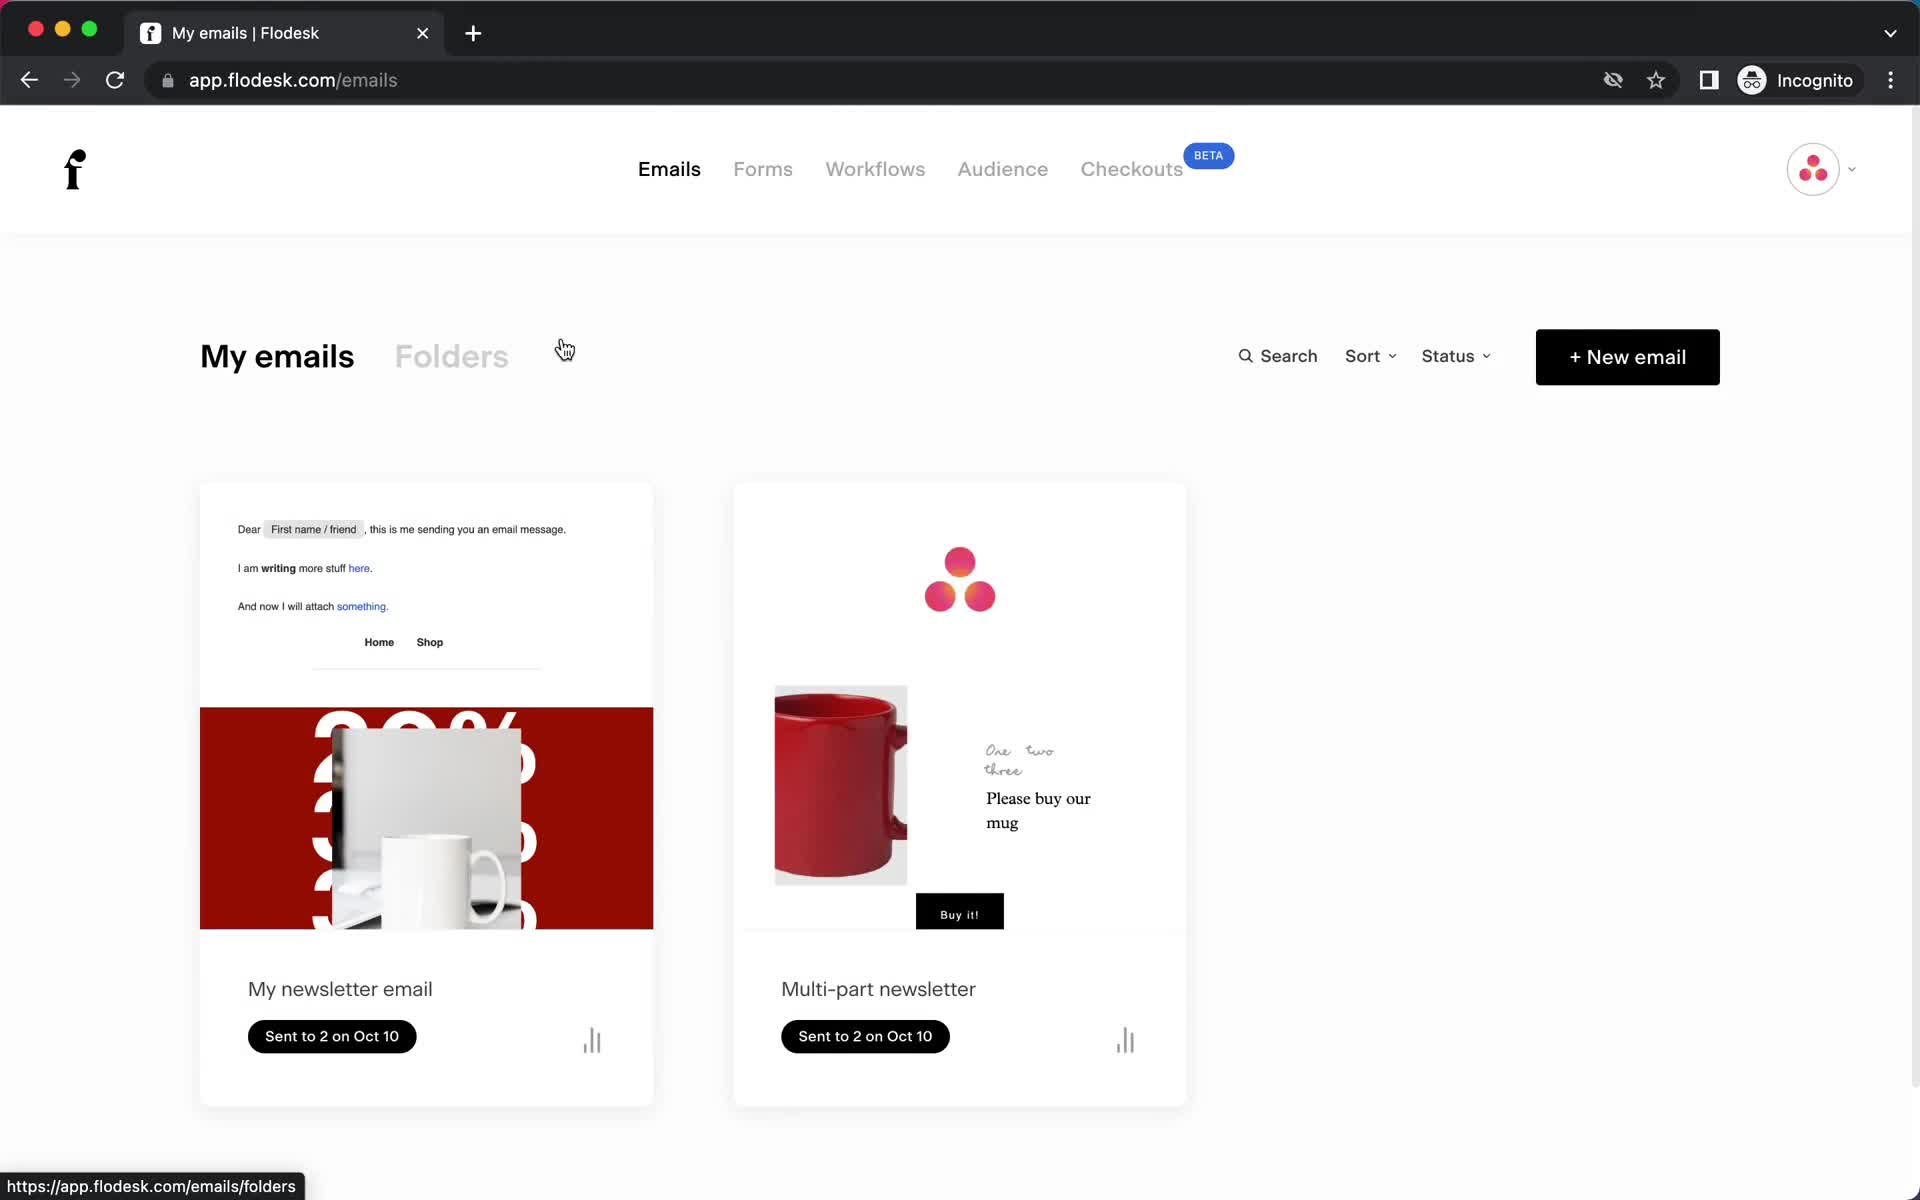Open the Audience section
1920x1200 pixels.
click(x=1002, y=169)
